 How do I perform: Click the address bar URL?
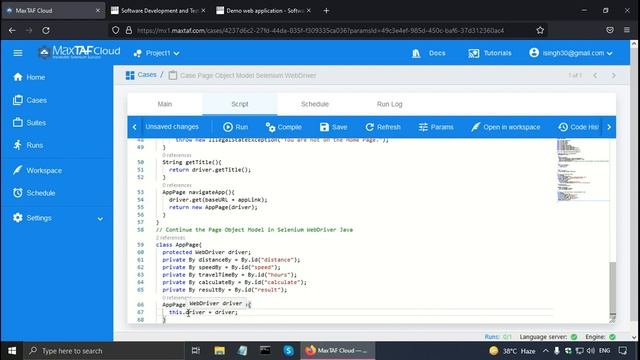click(320, 31)
